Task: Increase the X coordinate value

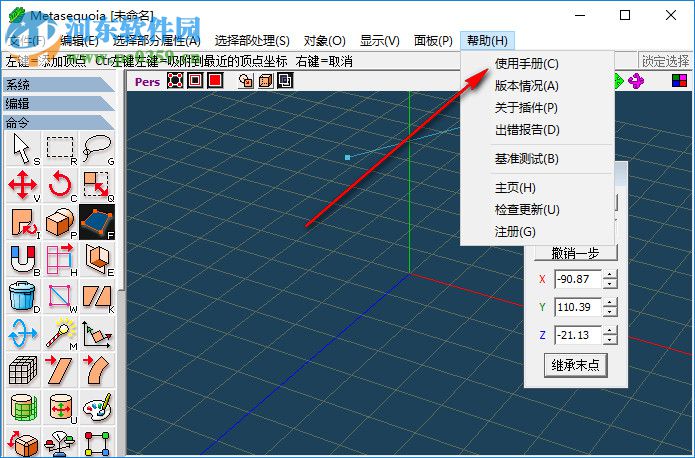Action: pyautogui.click(x=610, y=274)
